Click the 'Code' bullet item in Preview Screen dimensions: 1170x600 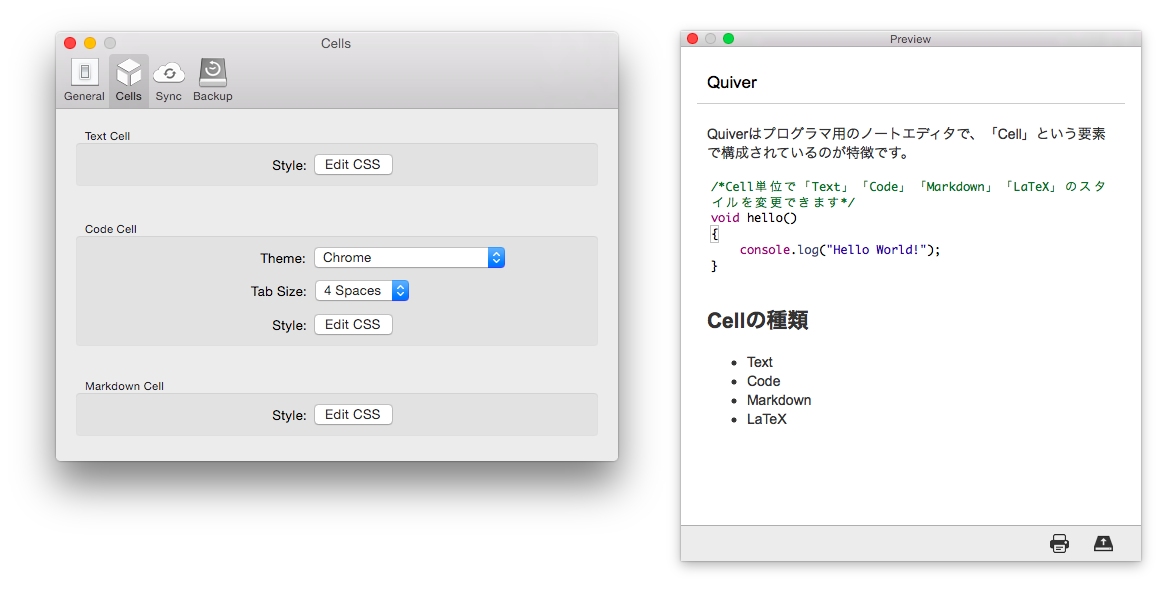coord(763,381)
